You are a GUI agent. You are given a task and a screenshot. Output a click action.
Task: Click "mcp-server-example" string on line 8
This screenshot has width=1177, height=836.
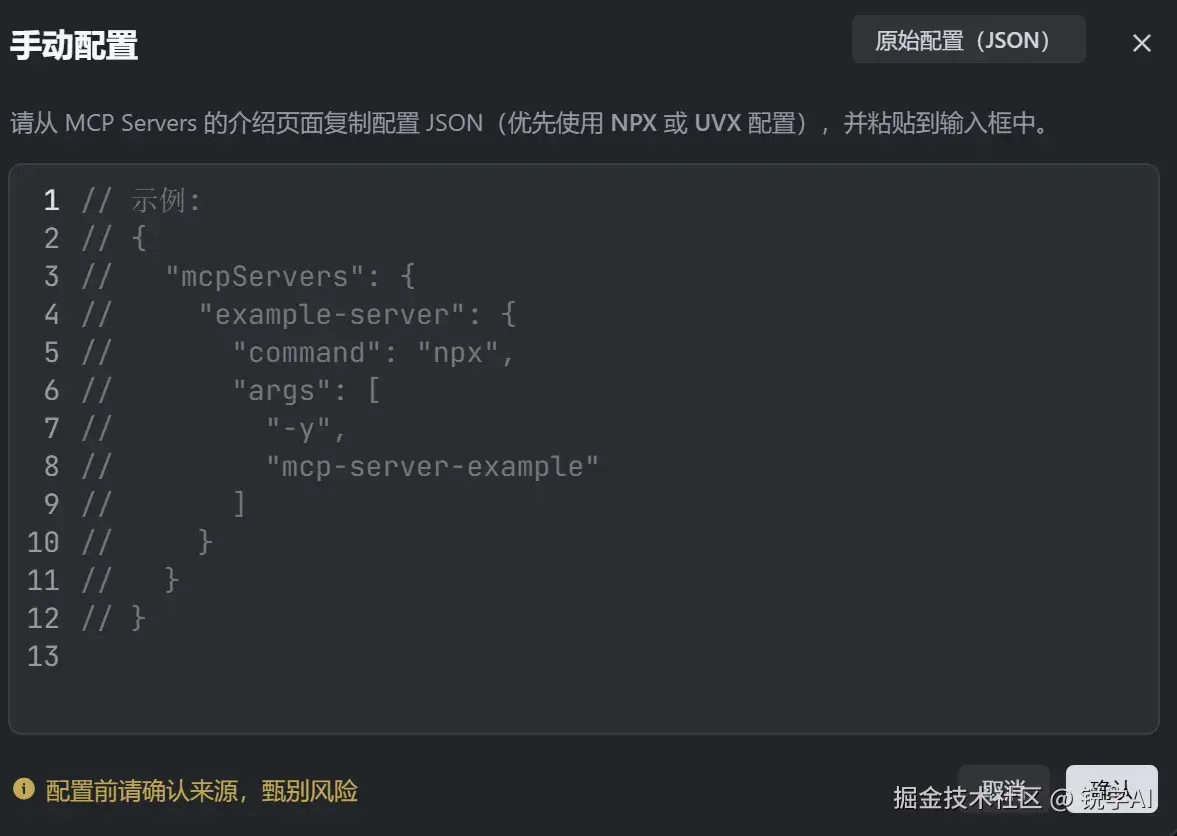point(432,467)
